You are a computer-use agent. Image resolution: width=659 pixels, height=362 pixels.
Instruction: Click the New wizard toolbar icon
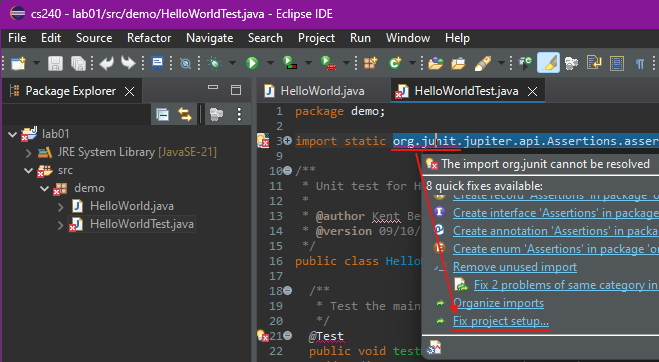pos(18,63)
